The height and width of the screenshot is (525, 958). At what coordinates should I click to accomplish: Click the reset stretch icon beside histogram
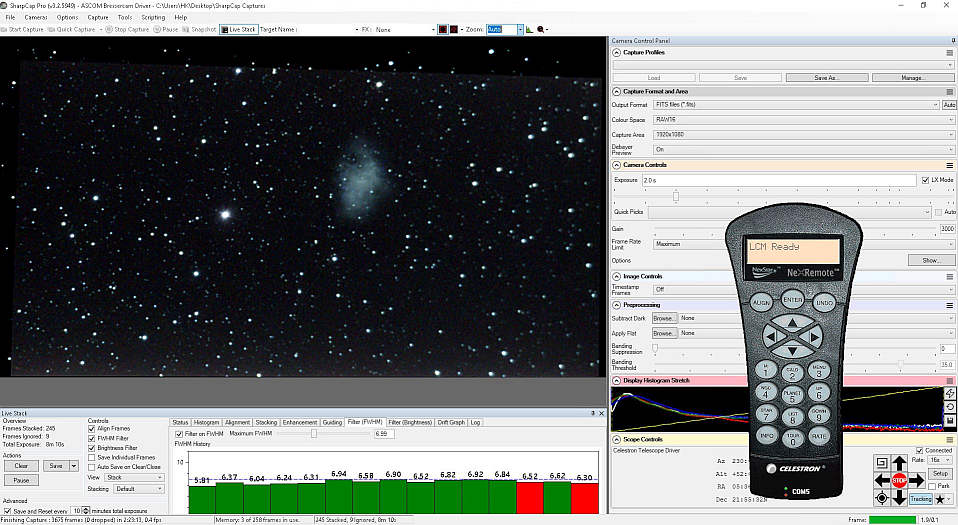click(950, 407)
